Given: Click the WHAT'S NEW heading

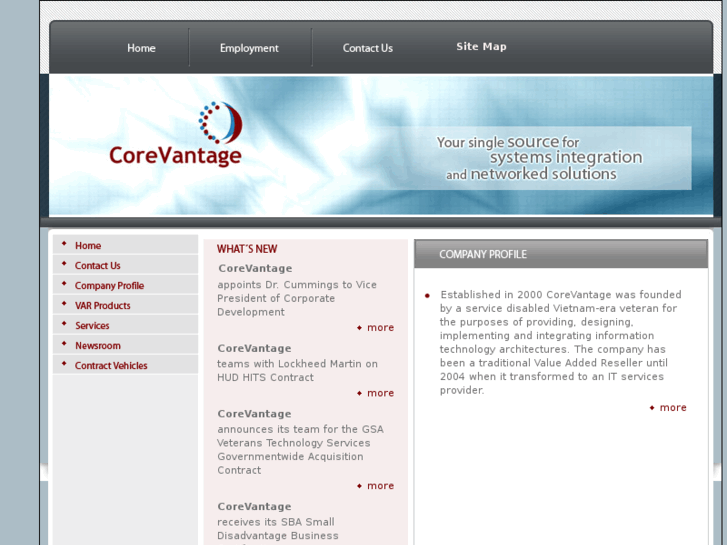Looking at the screenshot, I should pos(247,249).
